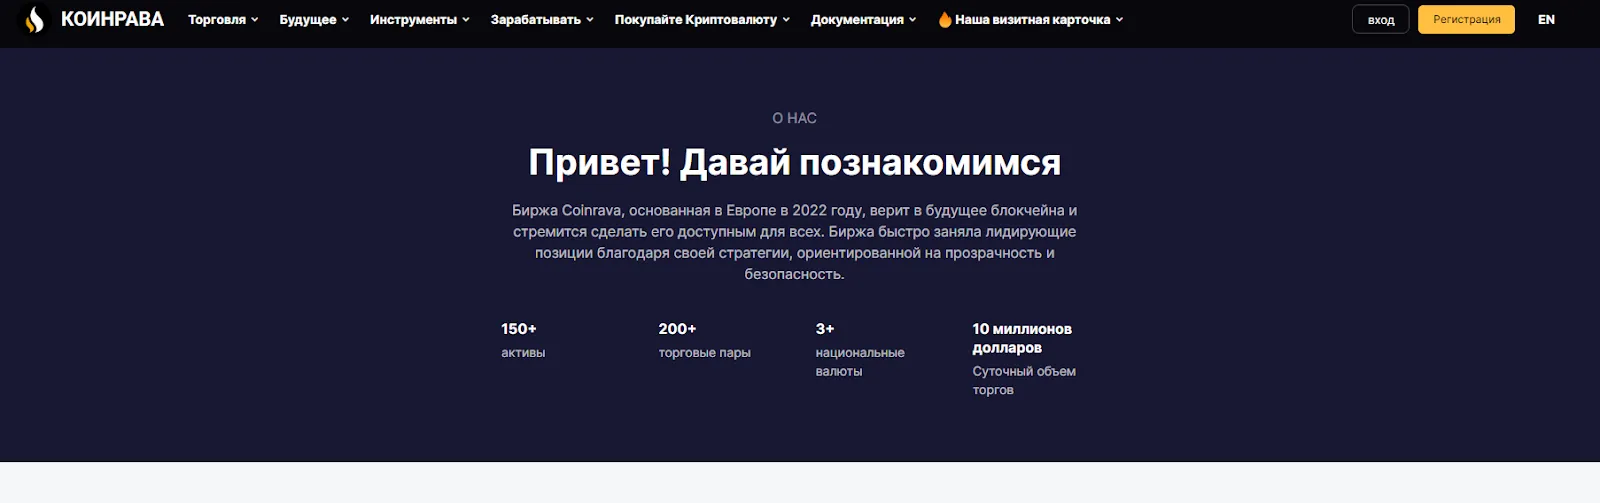Expand the chevron next to Документация

pyautogui.click(x=912, y=20)
